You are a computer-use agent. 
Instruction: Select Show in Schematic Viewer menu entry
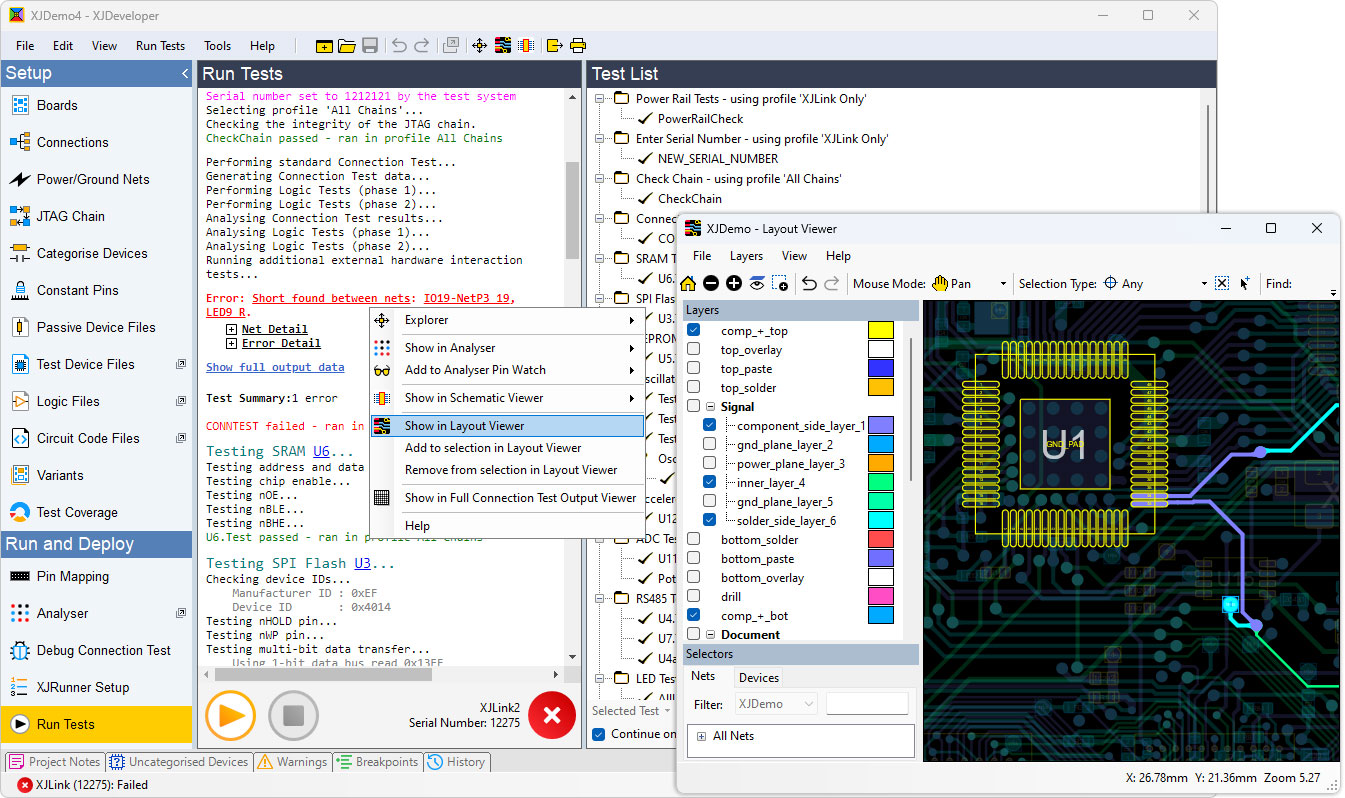[507, 398]
